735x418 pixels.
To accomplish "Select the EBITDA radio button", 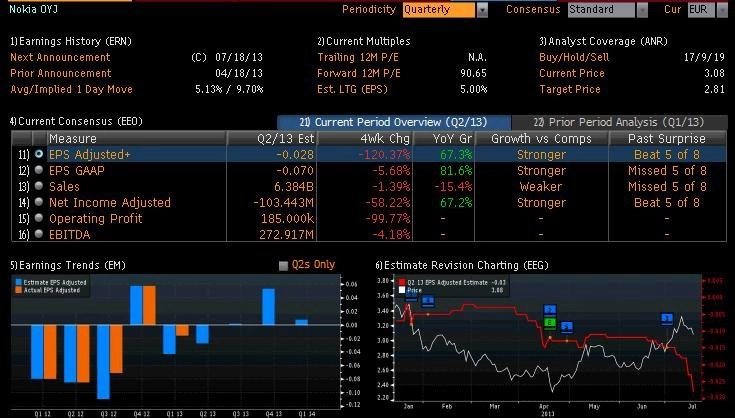I will pyautogui.click(x=39, y=234).
